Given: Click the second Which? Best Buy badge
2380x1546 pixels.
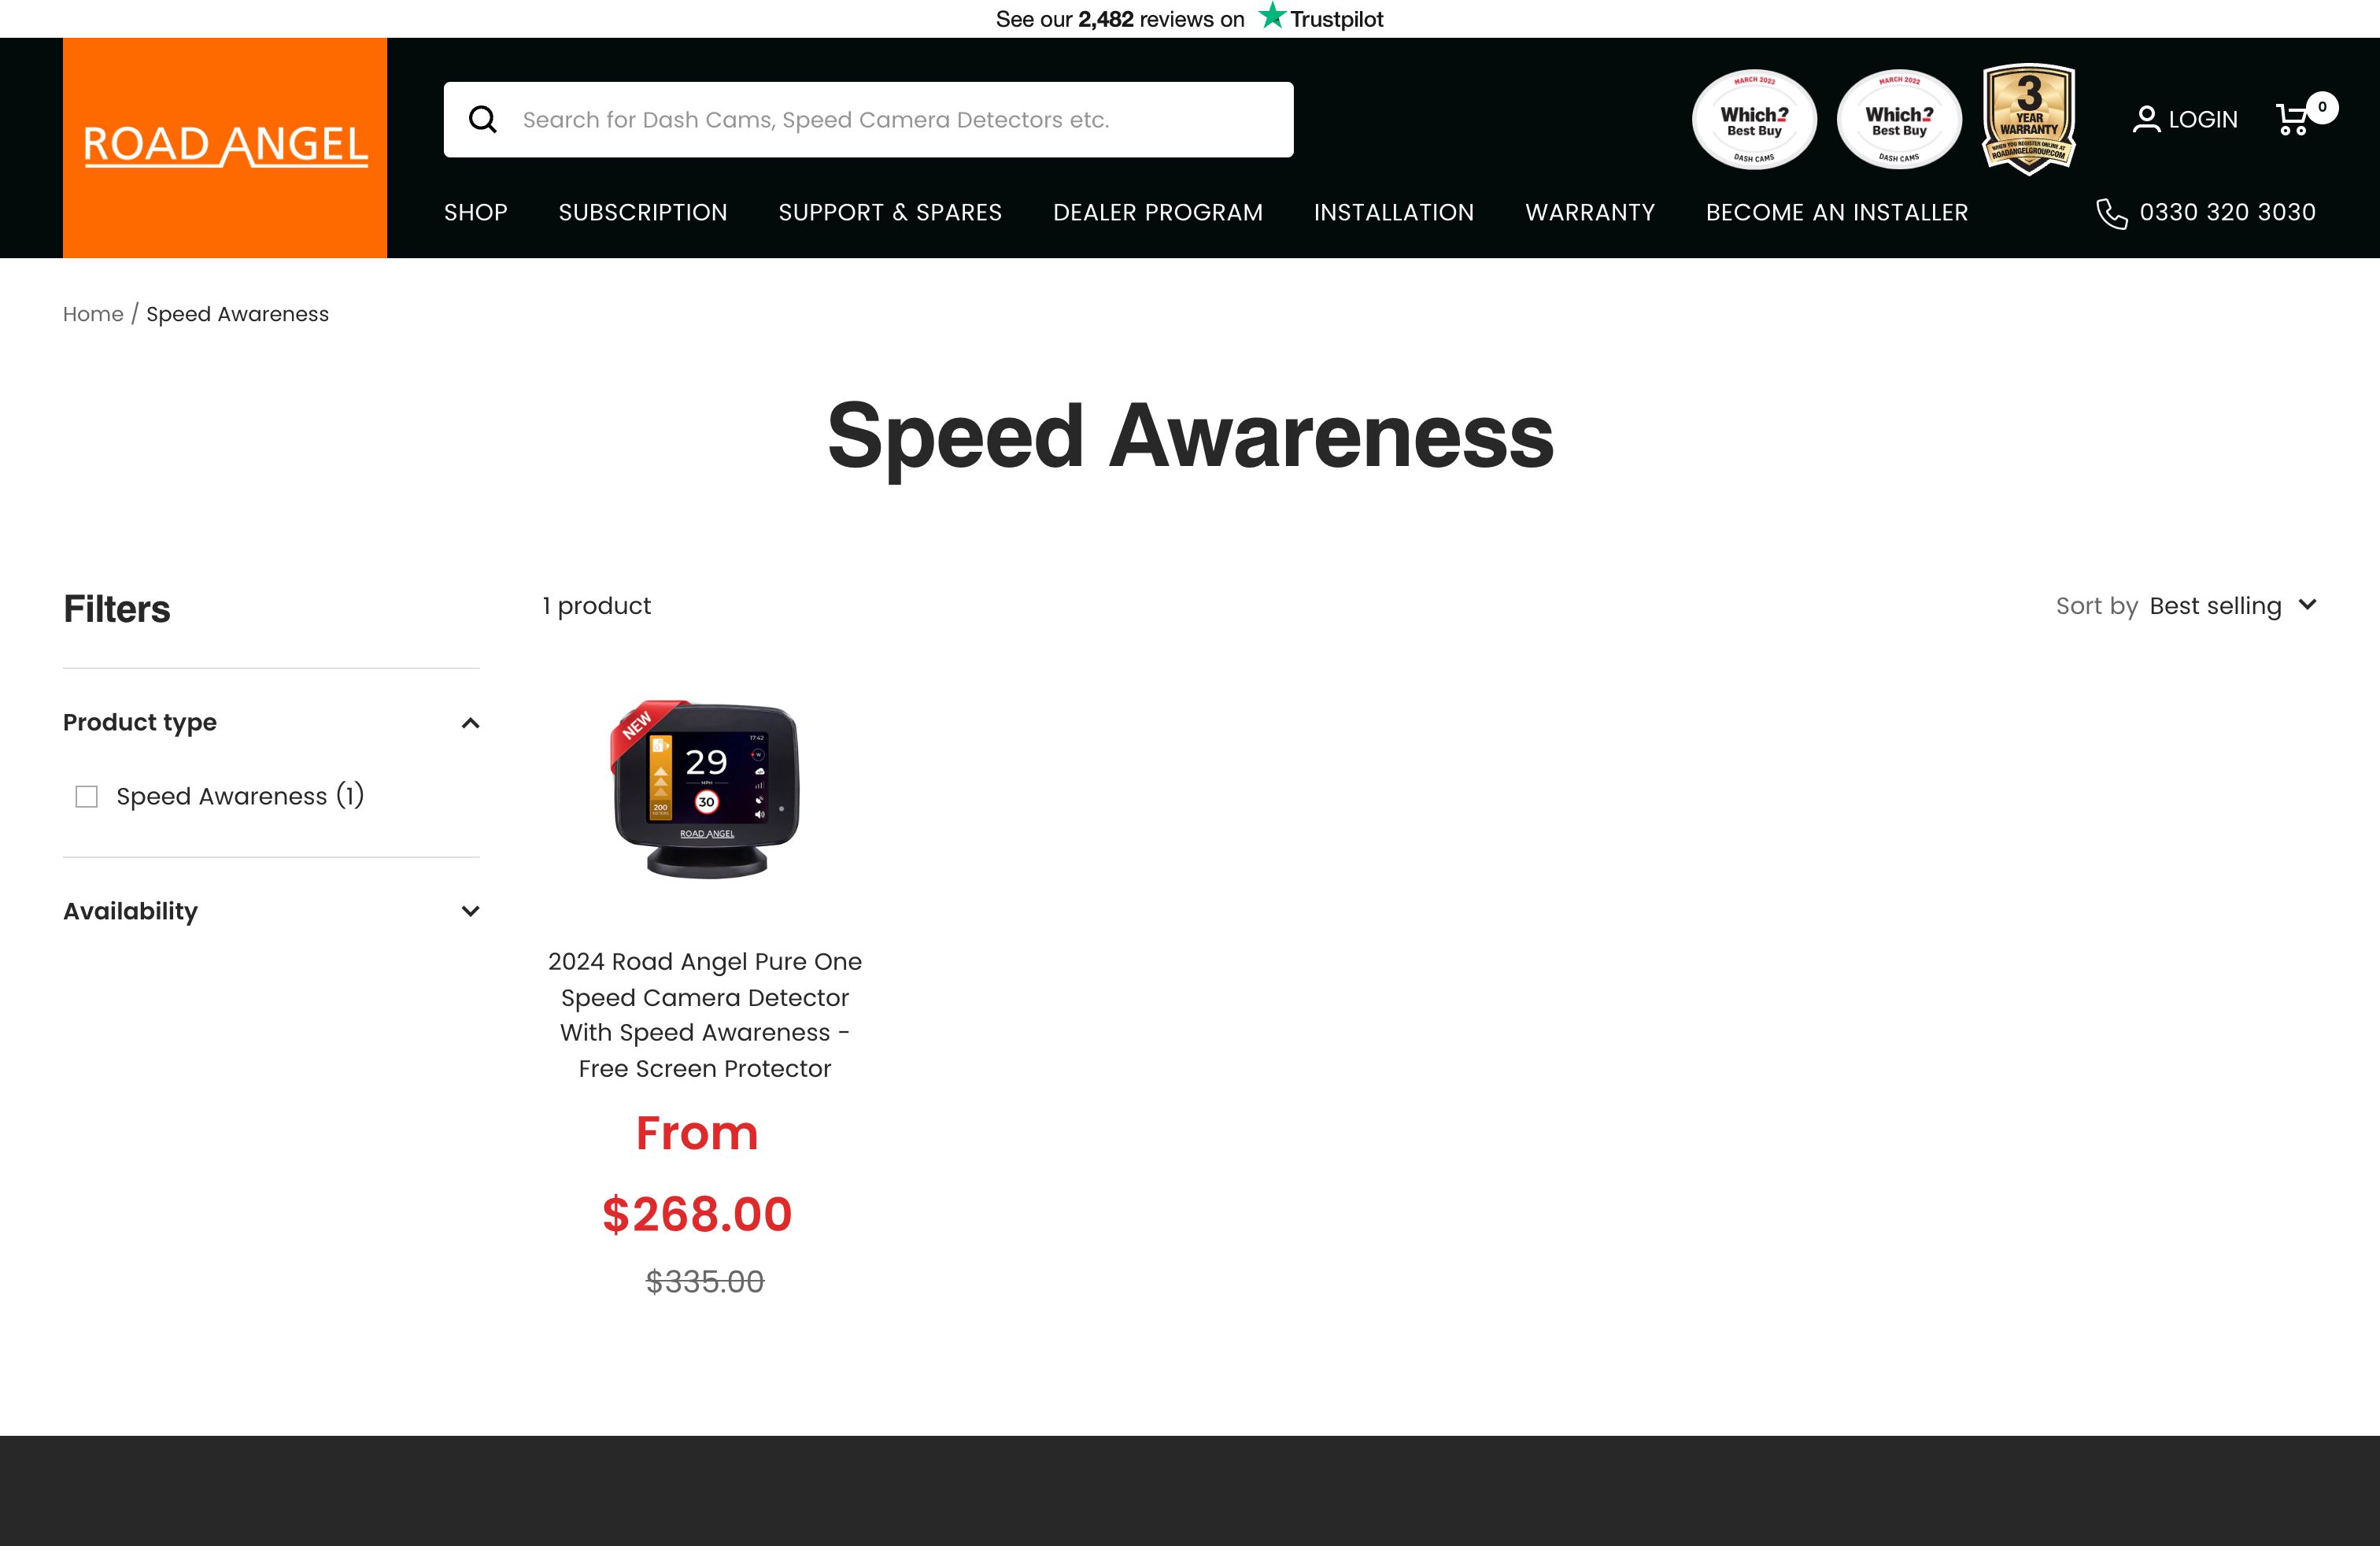Looking at the screenshot, I should point(1899,119).
